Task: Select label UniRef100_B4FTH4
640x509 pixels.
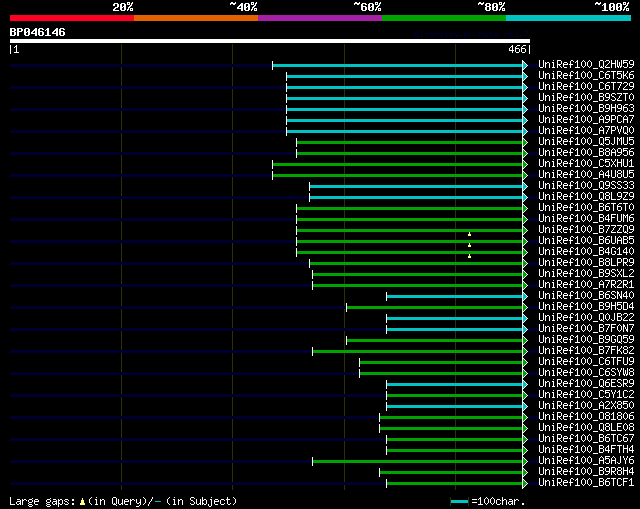Action: point(586,450)
